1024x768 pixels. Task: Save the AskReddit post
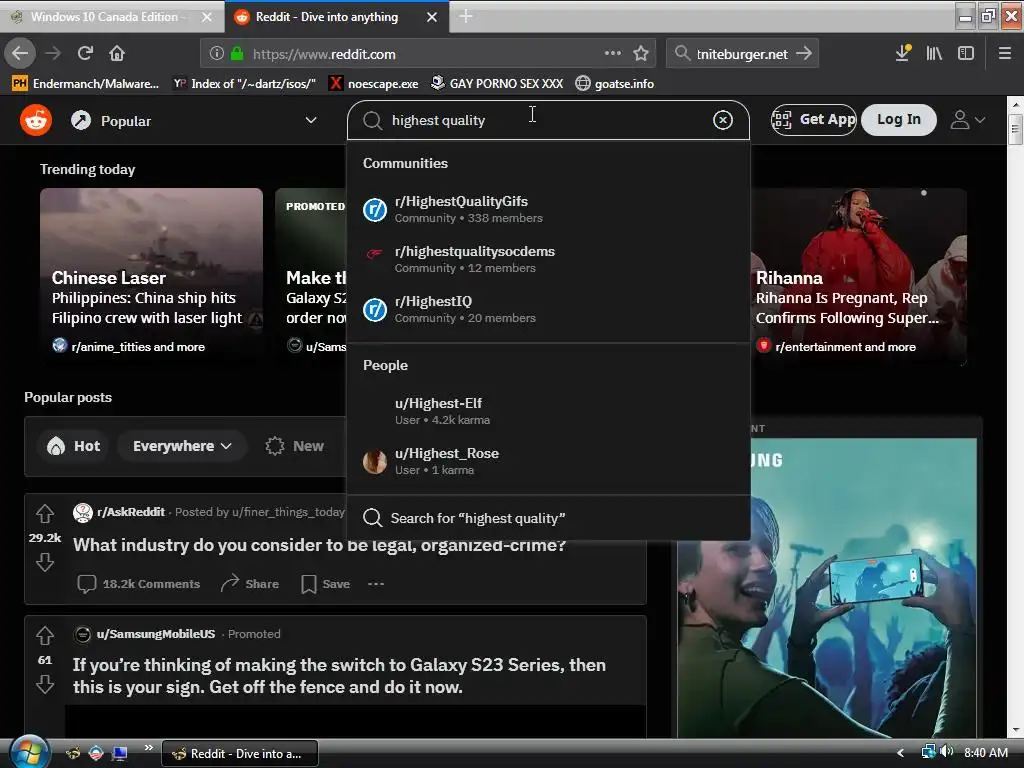(325, 584)
